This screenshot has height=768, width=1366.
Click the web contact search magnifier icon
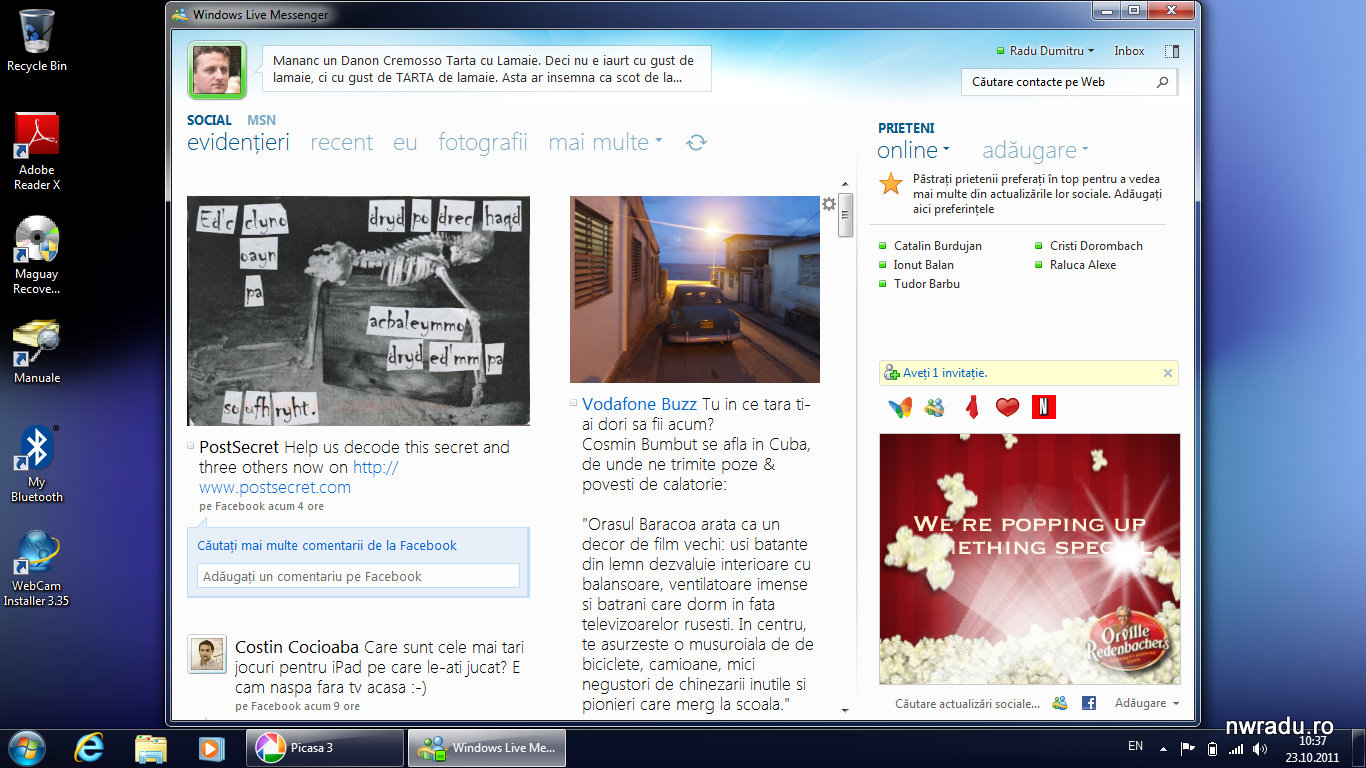click(1162, 82)
